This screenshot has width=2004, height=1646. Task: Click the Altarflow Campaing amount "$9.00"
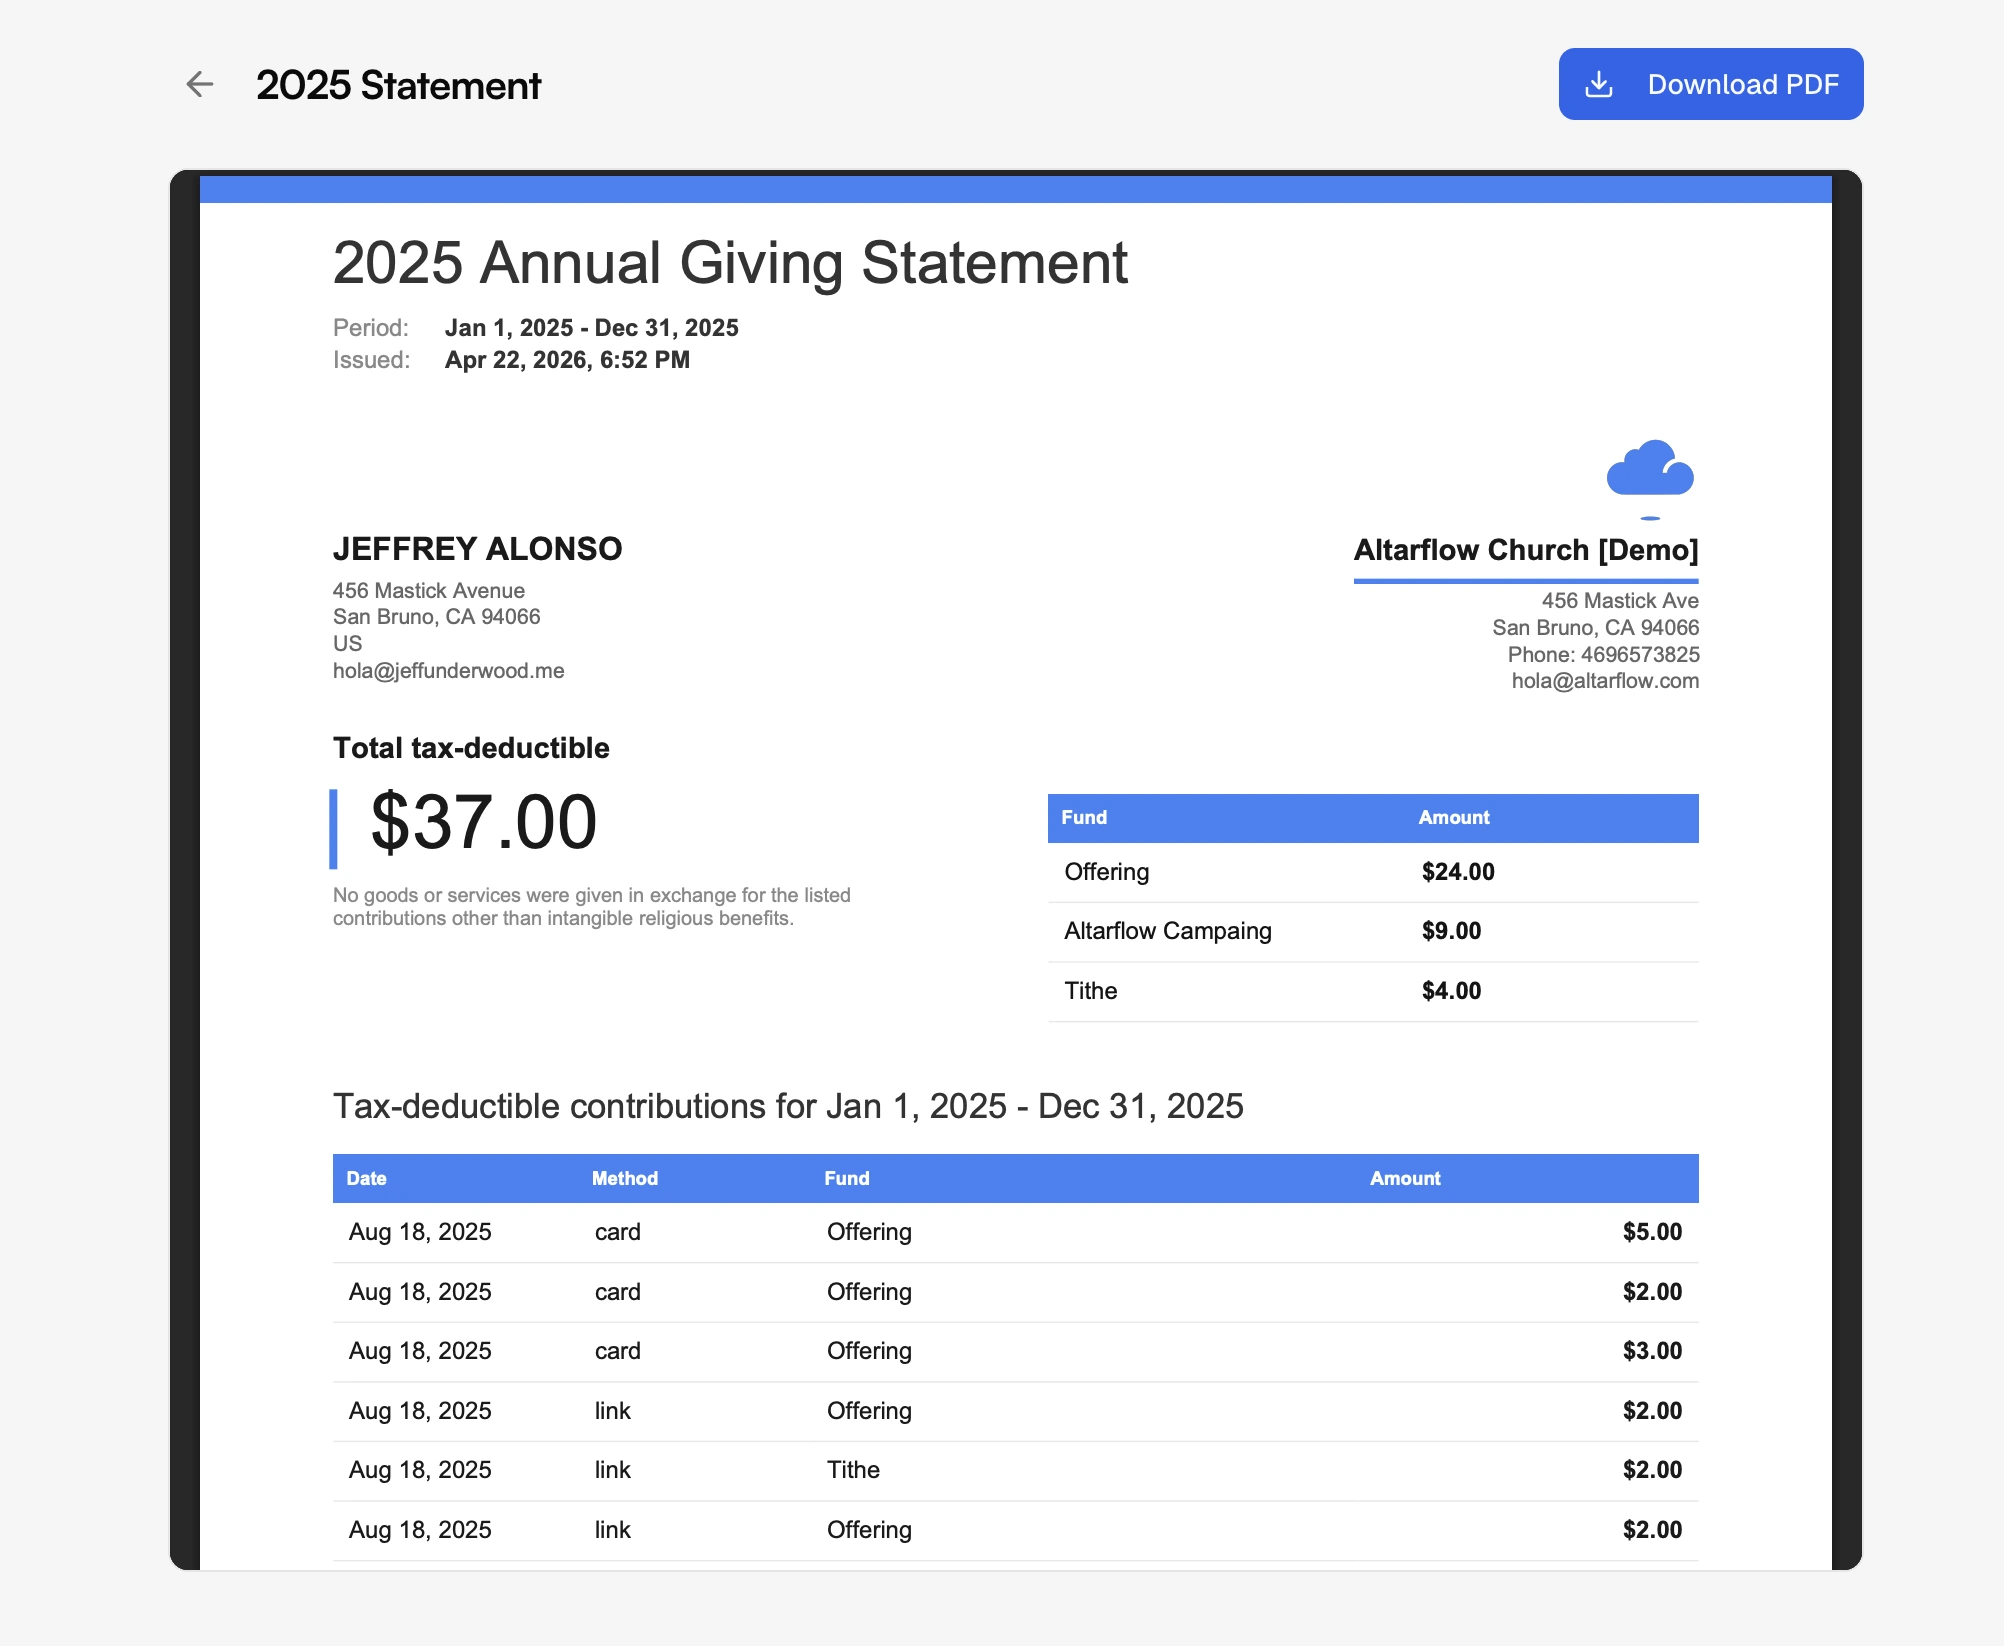(1451, 931)
